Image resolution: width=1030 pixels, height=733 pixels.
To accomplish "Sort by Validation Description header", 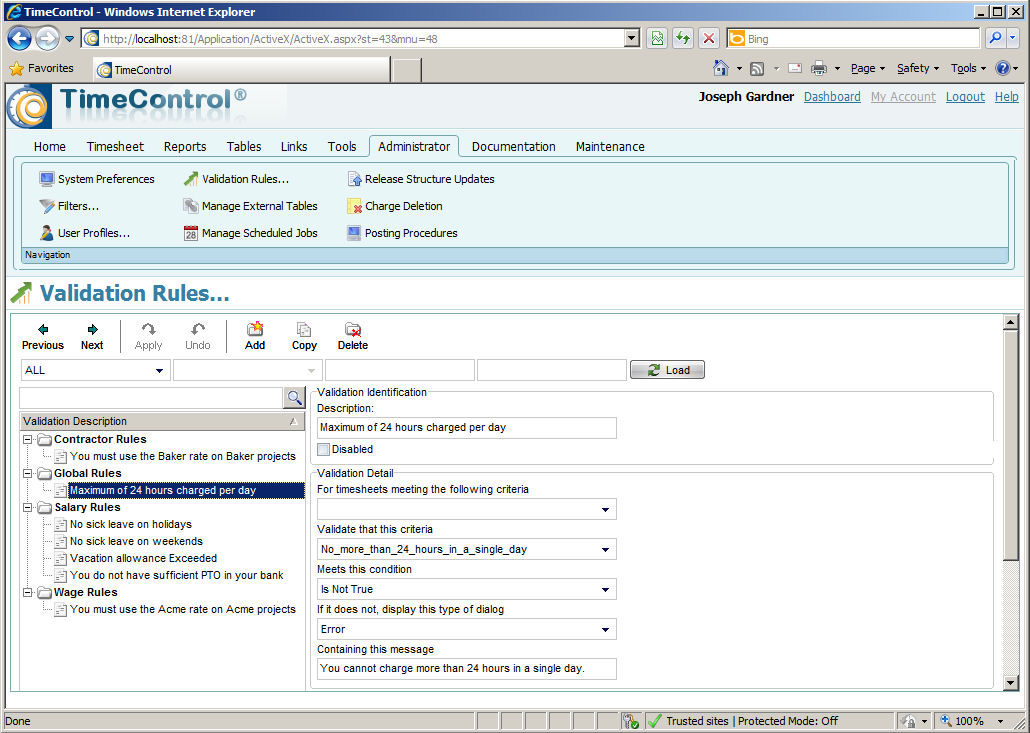I will click(162, 422).
